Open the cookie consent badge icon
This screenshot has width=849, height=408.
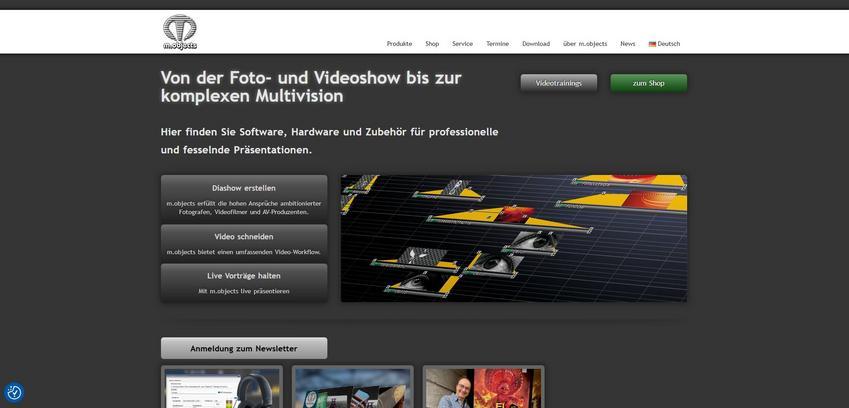coord(14,393)
